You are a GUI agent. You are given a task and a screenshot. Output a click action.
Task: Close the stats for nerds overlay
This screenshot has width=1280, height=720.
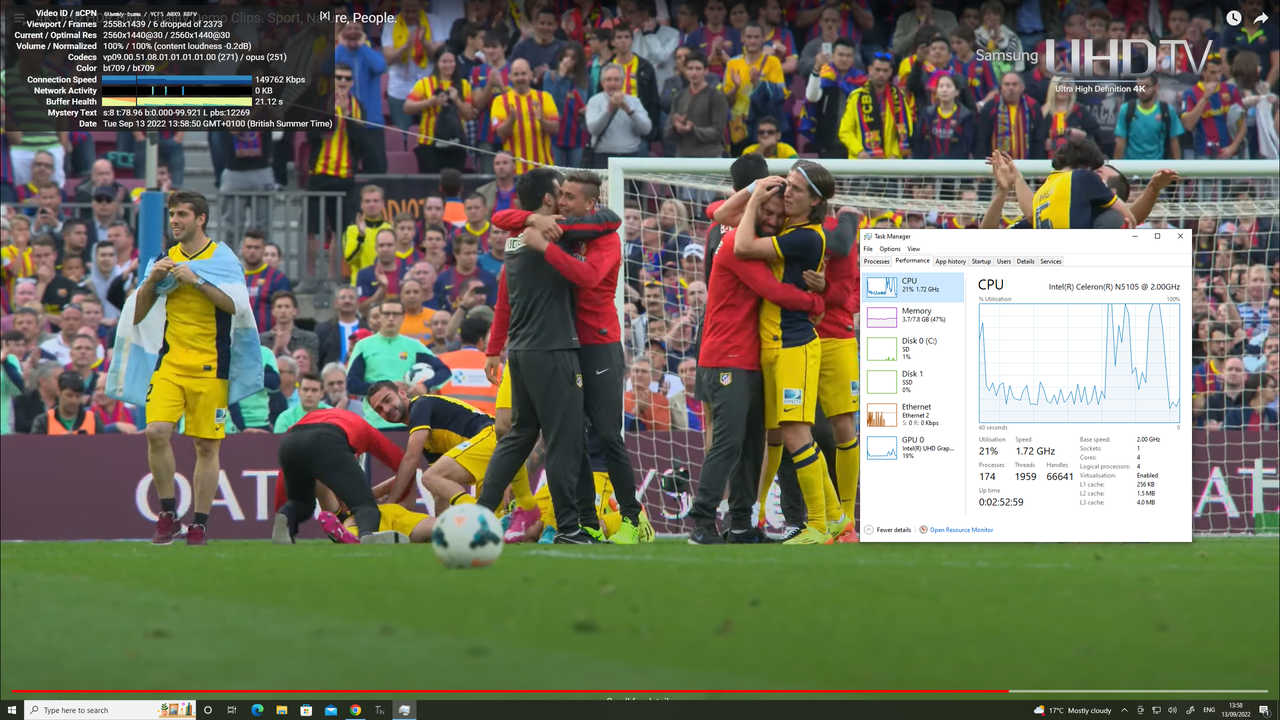[x=324, y=16]
